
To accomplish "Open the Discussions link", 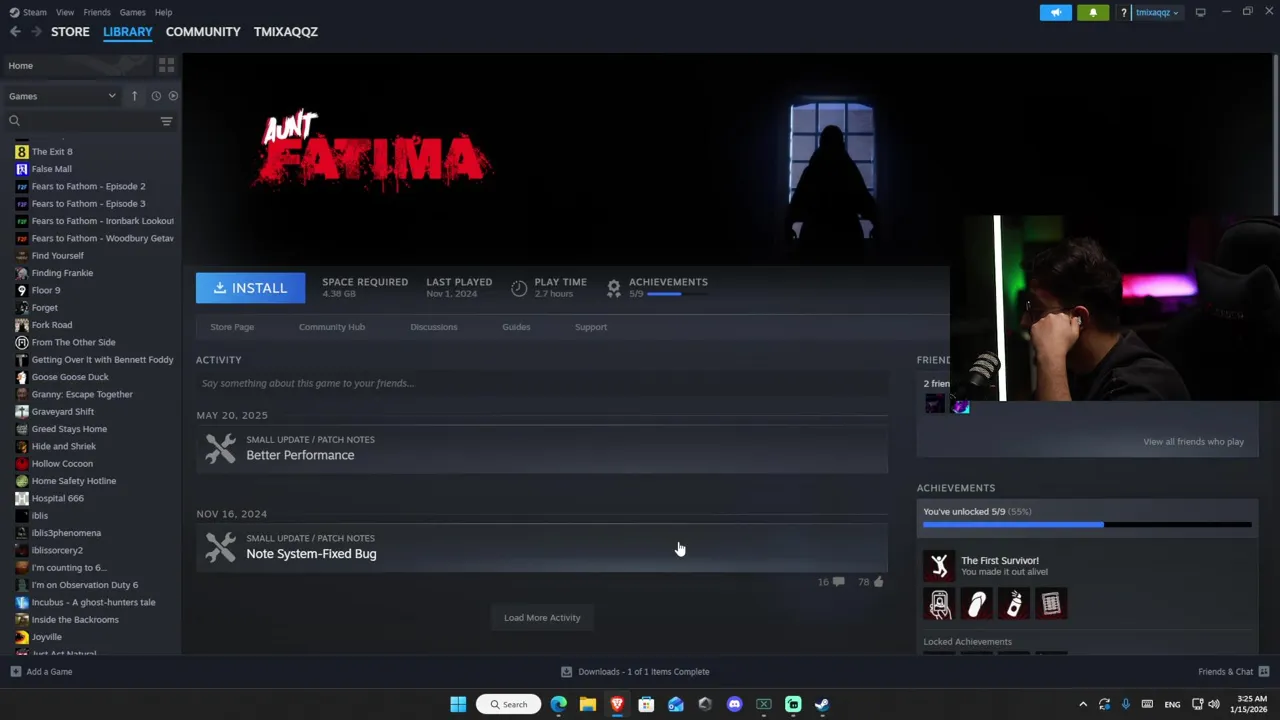I will (434, 327).
